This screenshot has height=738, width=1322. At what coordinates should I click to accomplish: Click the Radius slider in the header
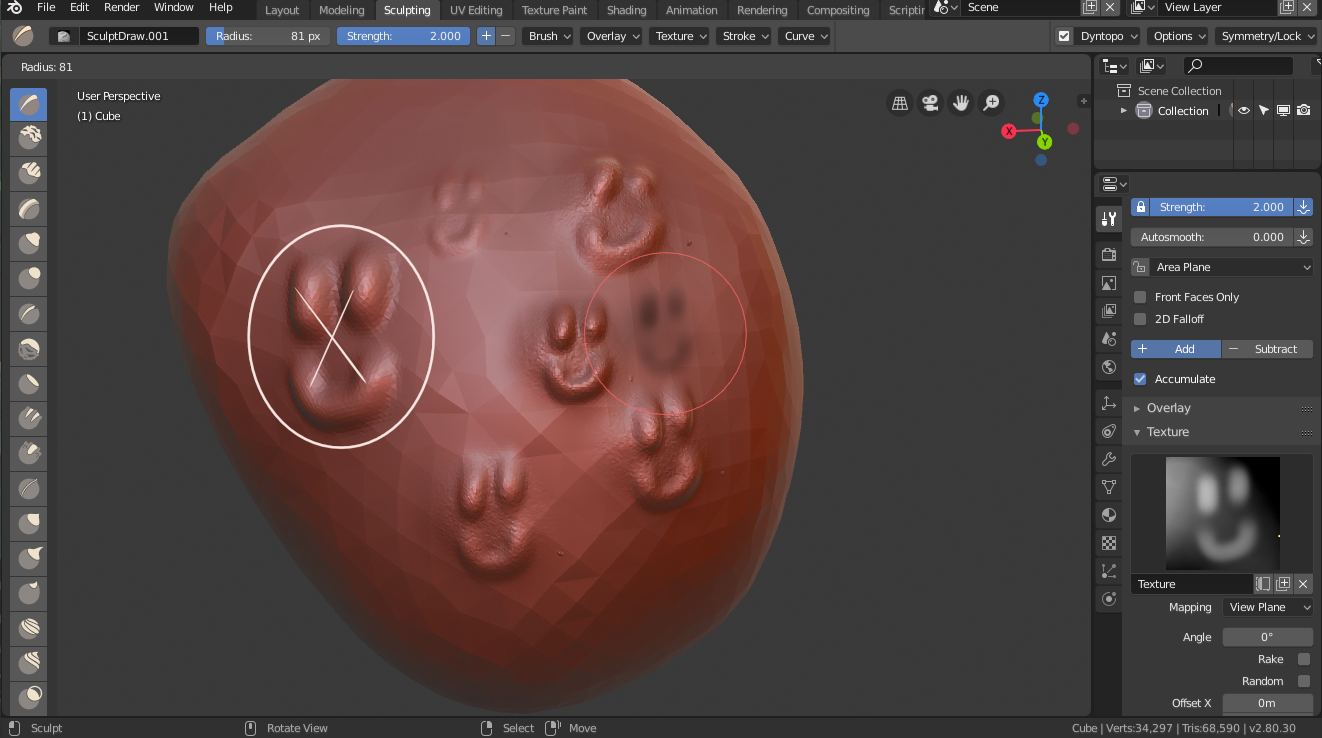268,36
